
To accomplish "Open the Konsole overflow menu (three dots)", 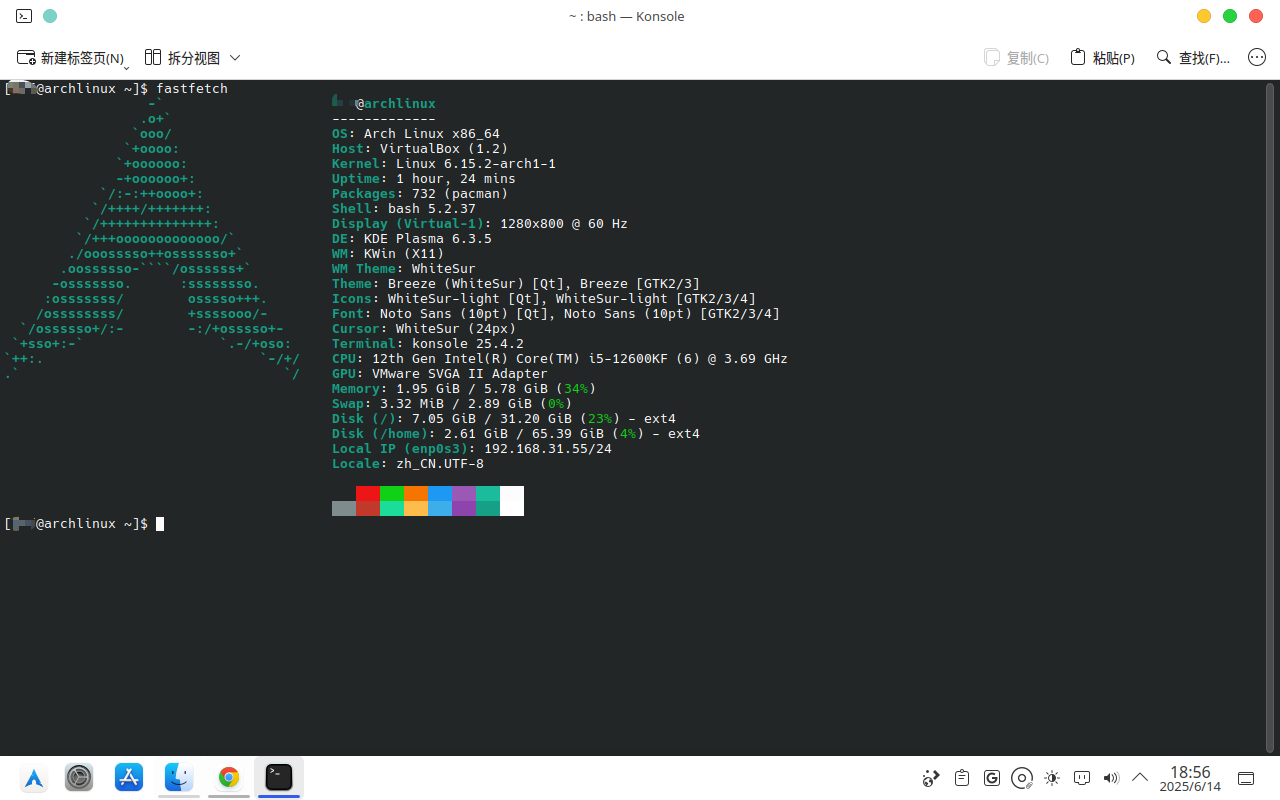I will click(1257, 58).
